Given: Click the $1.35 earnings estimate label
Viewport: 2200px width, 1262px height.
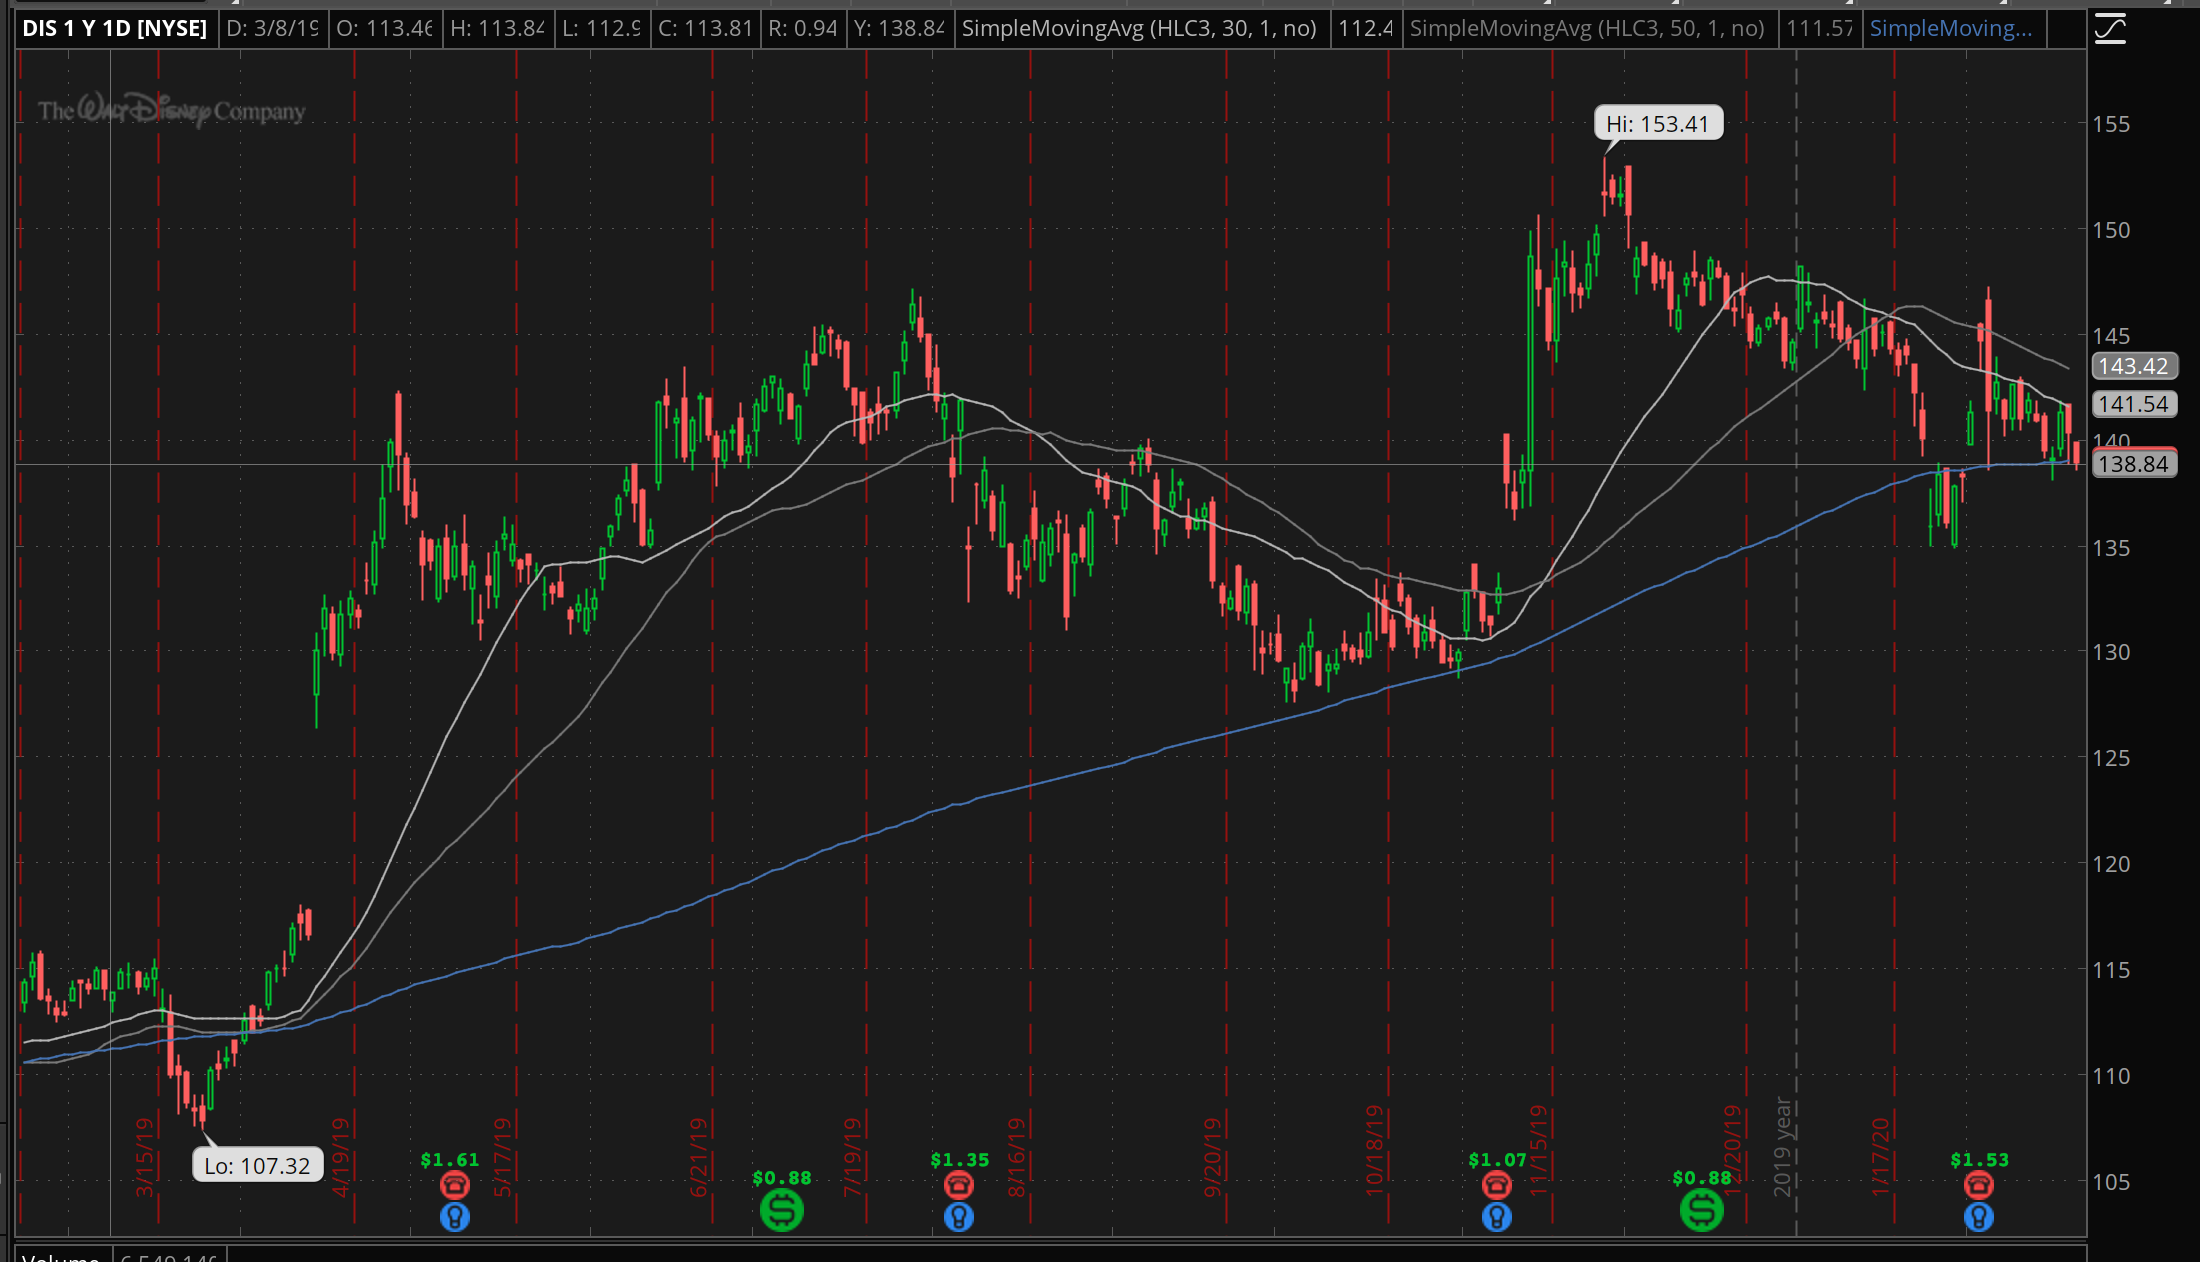Looking at the screenshot, I should pos(960,1160).
